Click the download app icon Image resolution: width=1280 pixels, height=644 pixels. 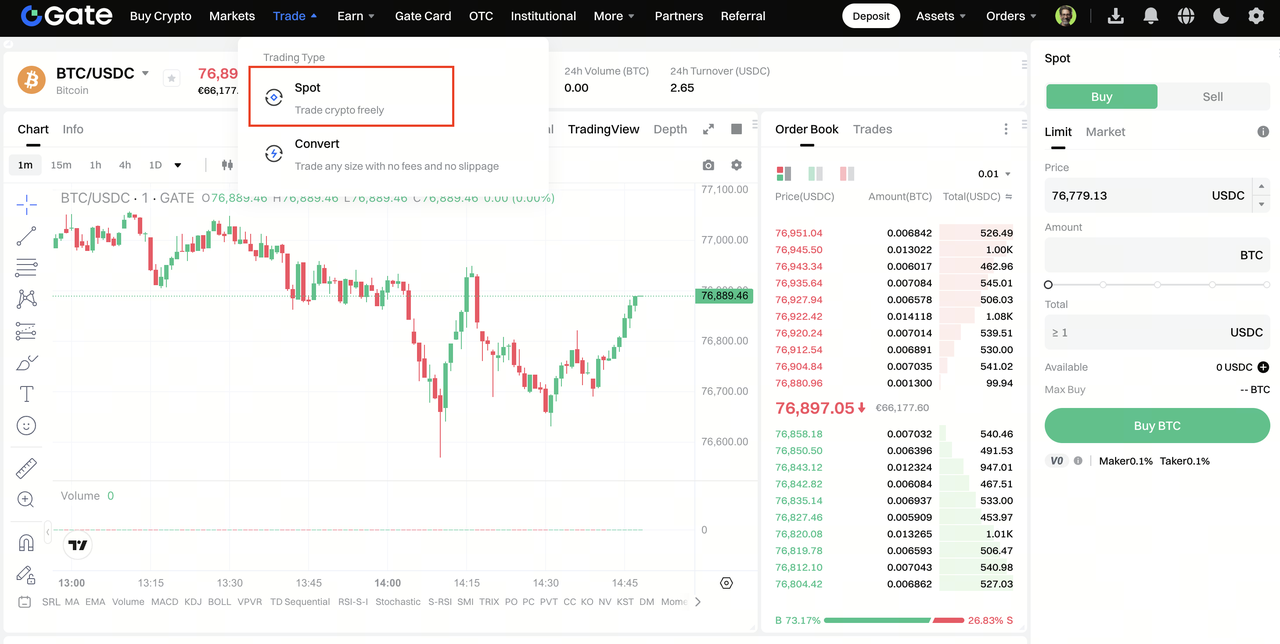pos(1116,16)
